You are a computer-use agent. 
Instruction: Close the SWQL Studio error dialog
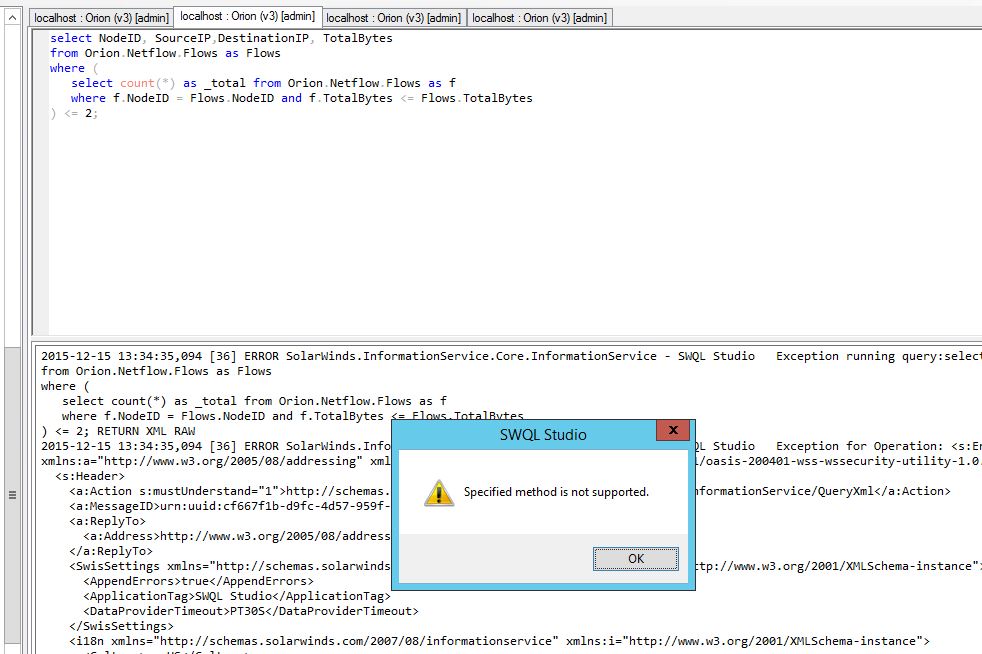[673, 430]
